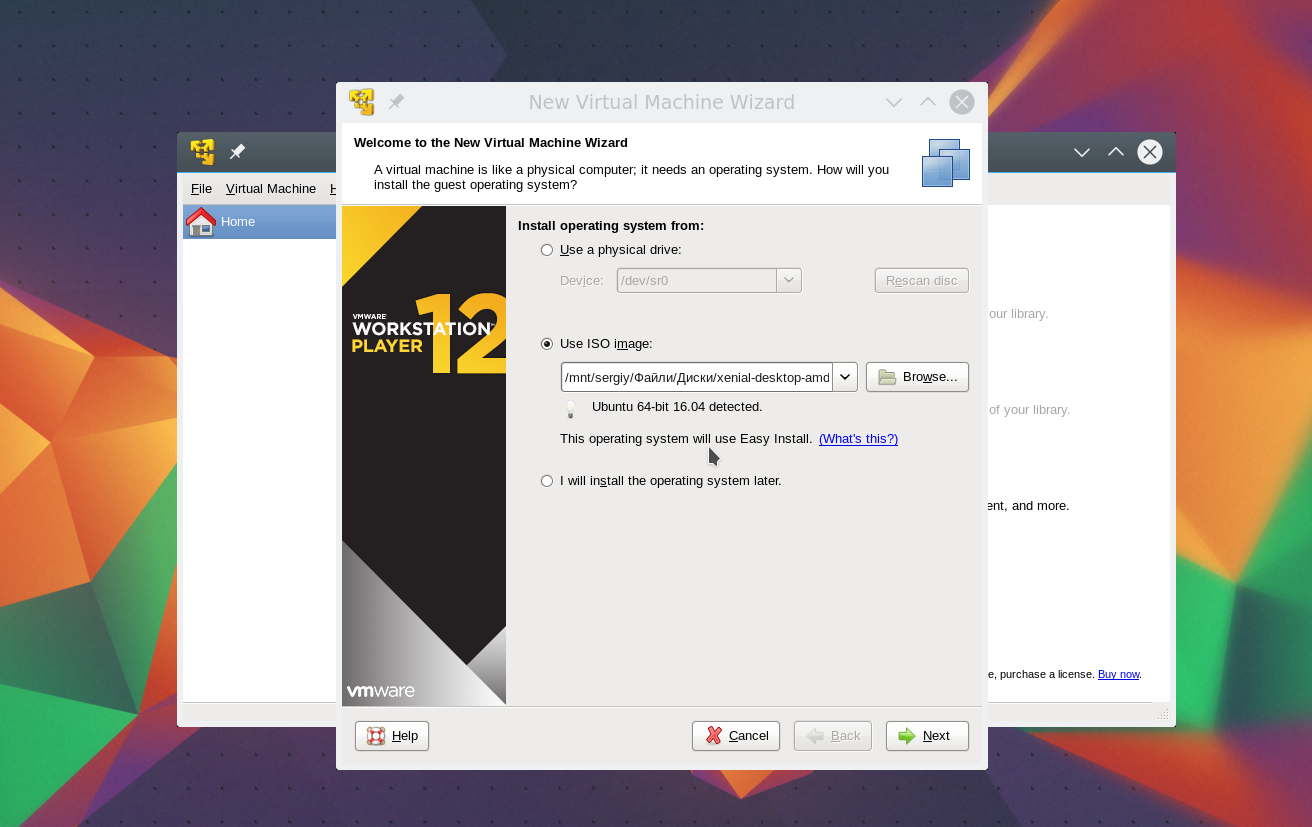The image size is (1312, 827).
Task: Click the pin icon in wizard title bar
Action: (396, 102)
